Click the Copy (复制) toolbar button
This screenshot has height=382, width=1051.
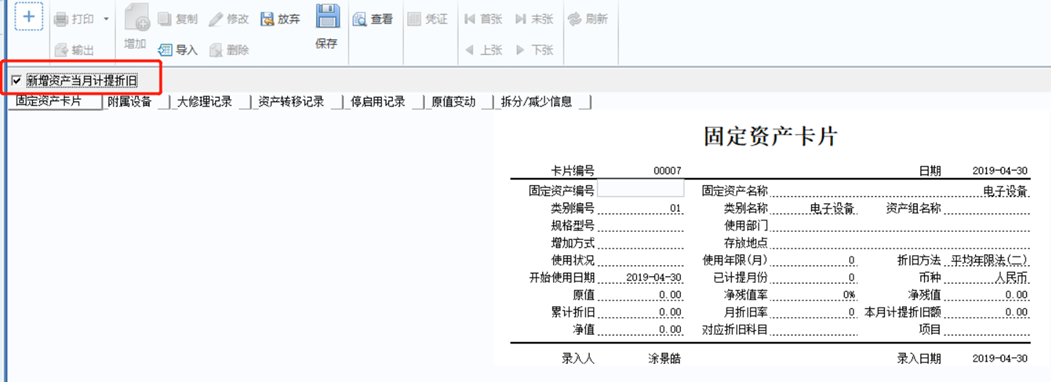point(178,19)
